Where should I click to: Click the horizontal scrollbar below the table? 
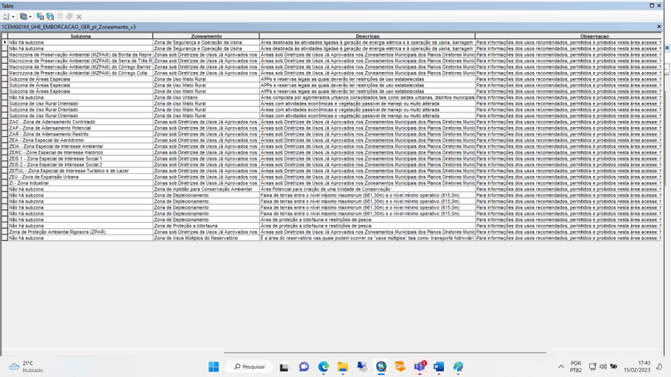[x=385, y=353]
